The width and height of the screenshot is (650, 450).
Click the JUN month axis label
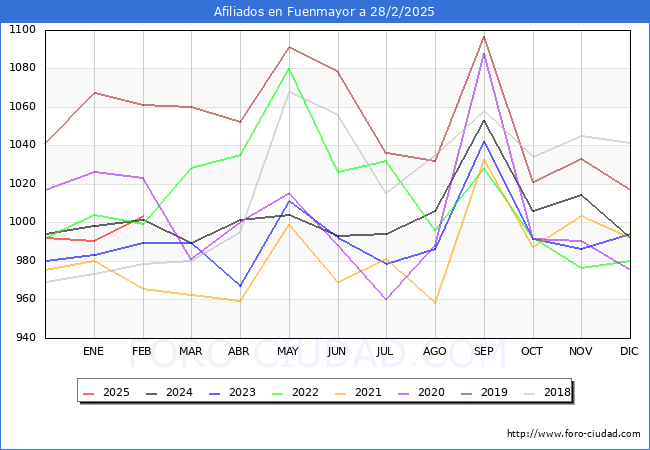coord(337,351)
